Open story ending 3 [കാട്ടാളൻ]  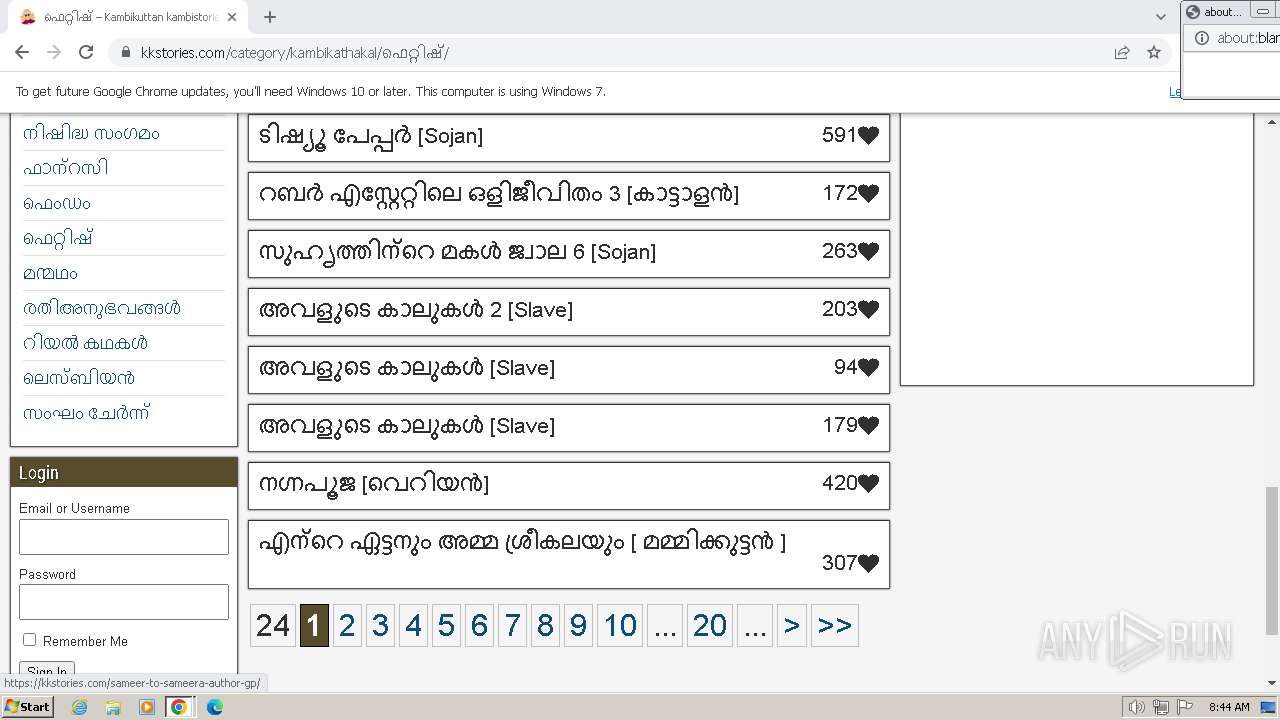(x=498, y=194)
